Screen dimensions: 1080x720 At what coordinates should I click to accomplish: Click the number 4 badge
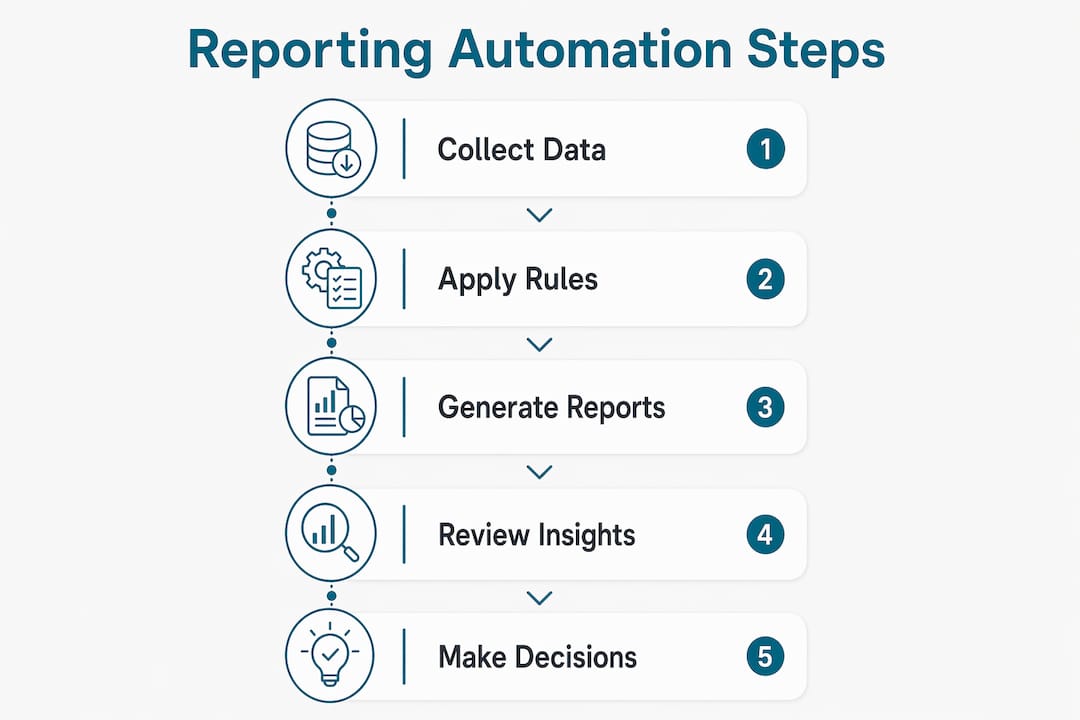click(x=765, y=535)
